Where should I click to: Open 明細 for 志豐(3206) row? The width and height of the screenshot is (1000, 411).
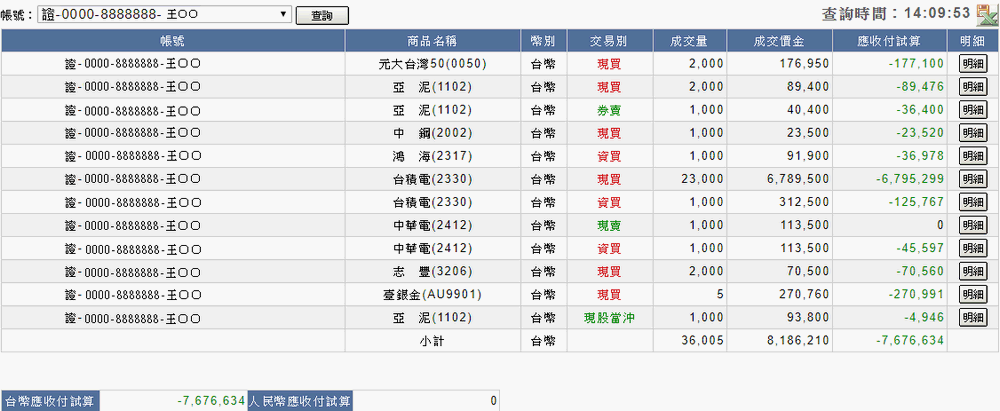[x=973, y=270]
